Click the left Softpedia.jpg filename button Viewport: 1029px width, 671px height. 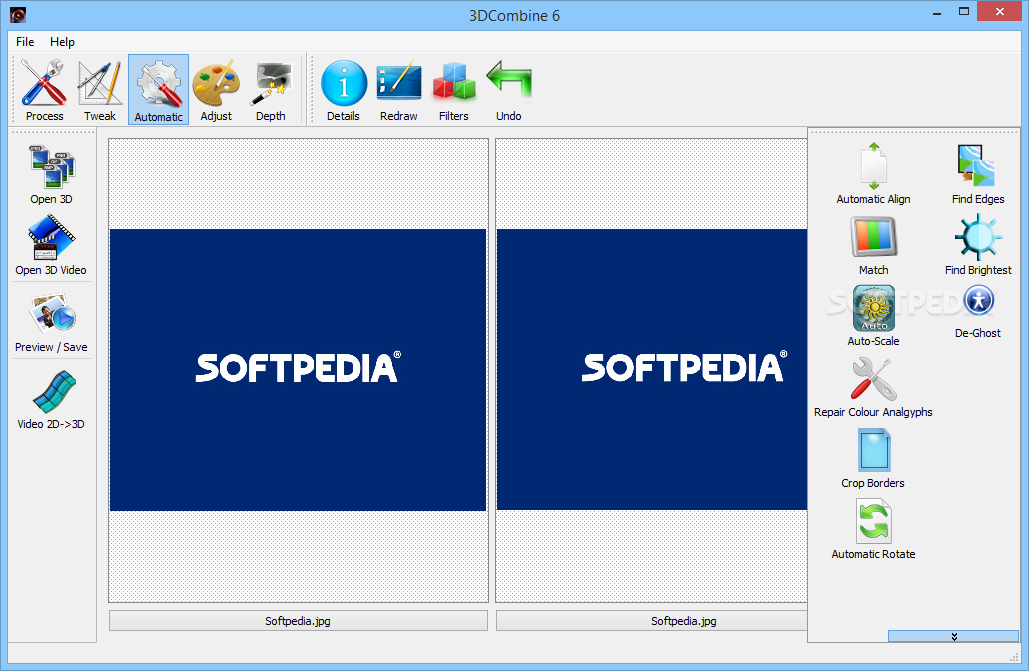coord(298,620)
